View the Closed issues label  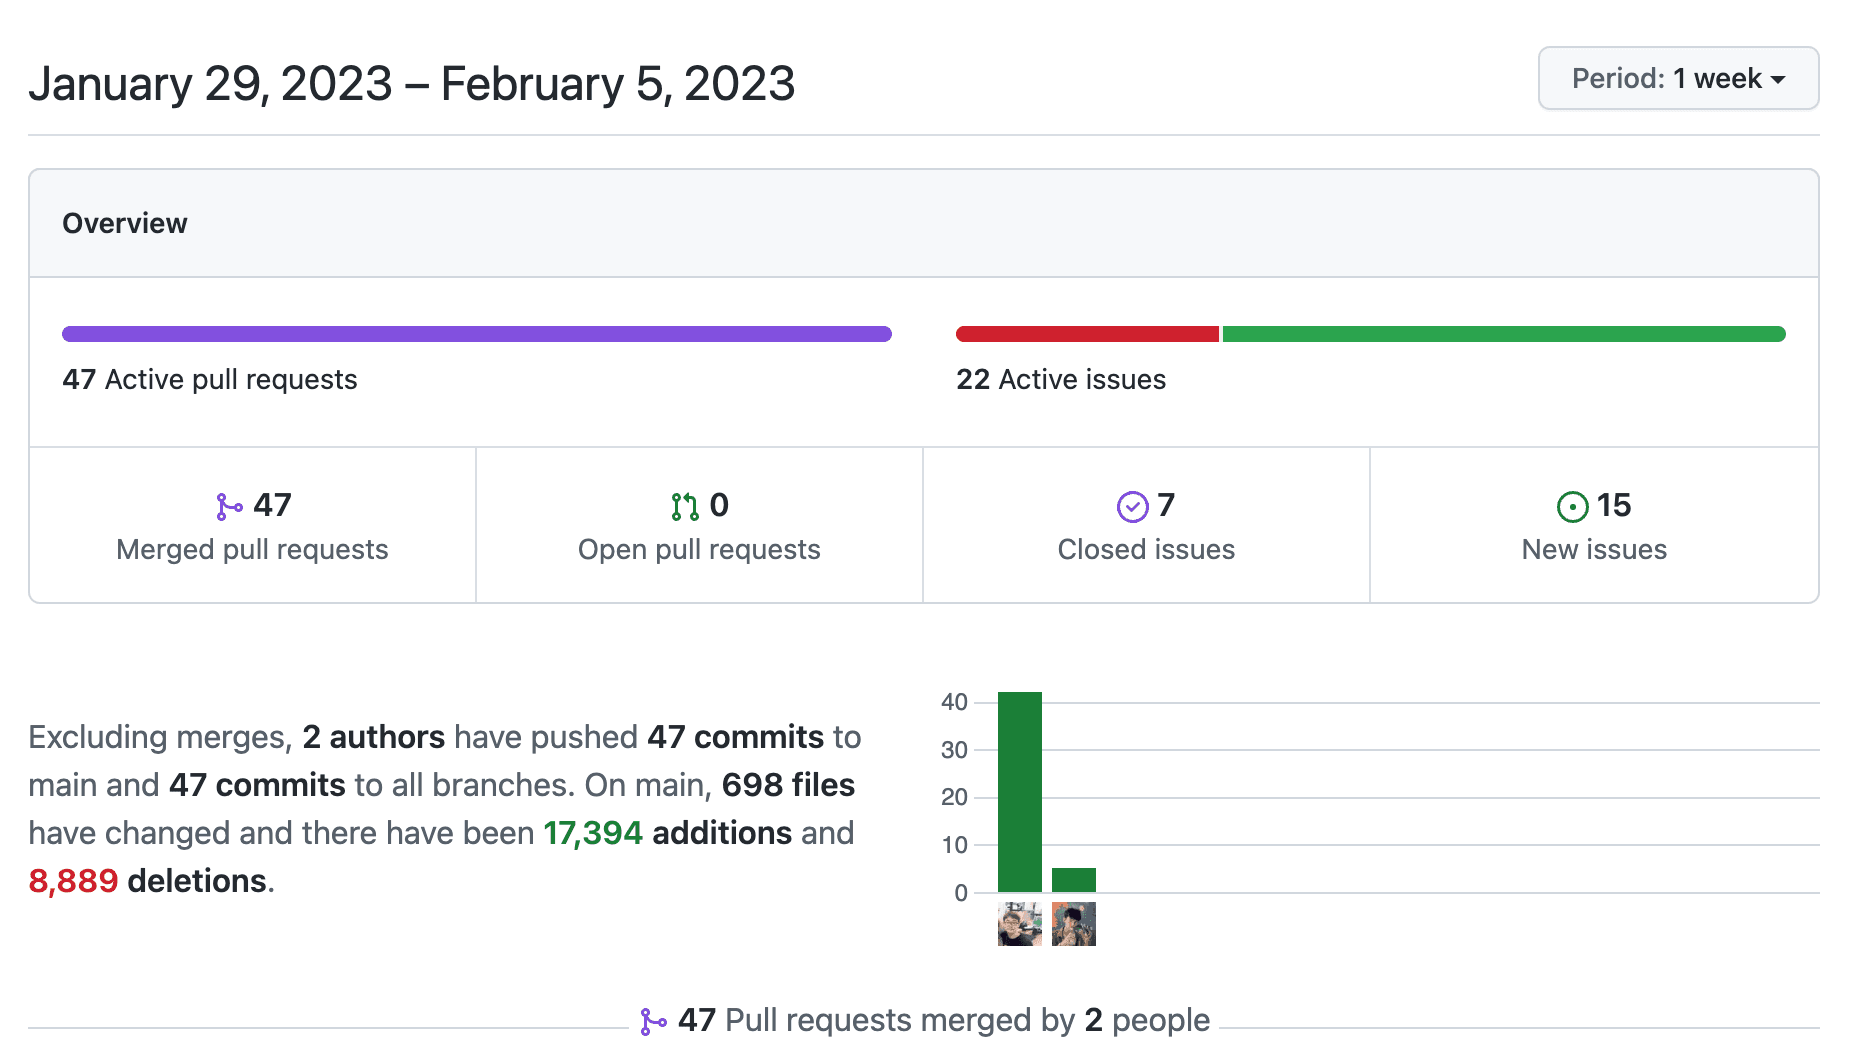tap(1146, 550)
